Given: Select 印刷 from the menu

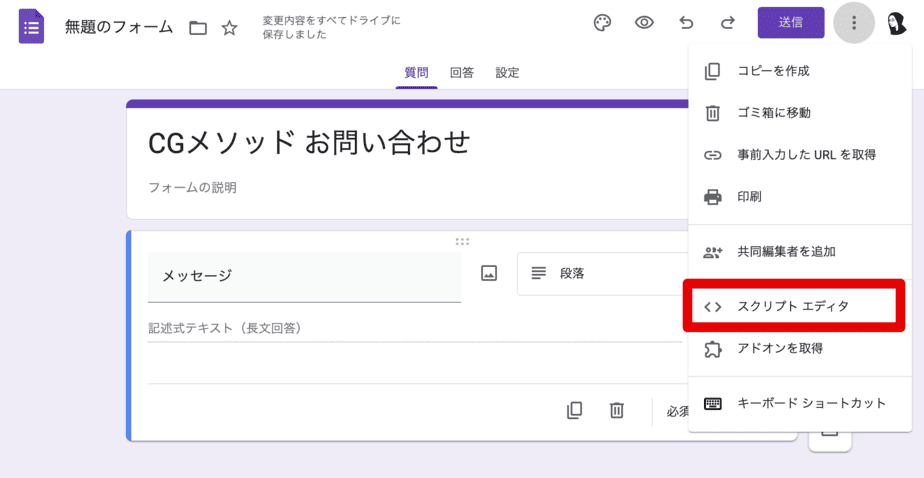Looking at the screenshot, I should (800, 197).
